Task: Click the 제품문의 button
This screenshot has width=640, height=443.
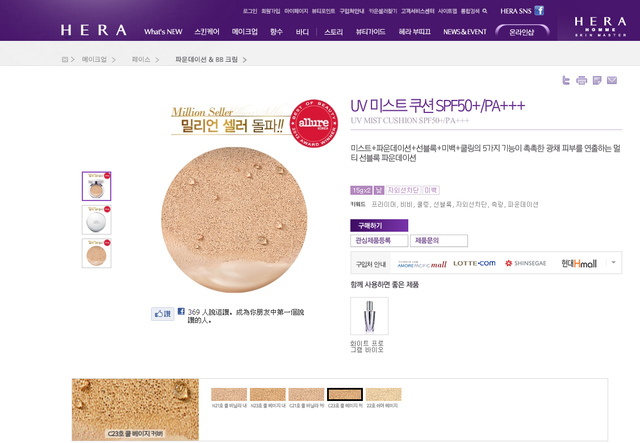Action: click(439, 240)
